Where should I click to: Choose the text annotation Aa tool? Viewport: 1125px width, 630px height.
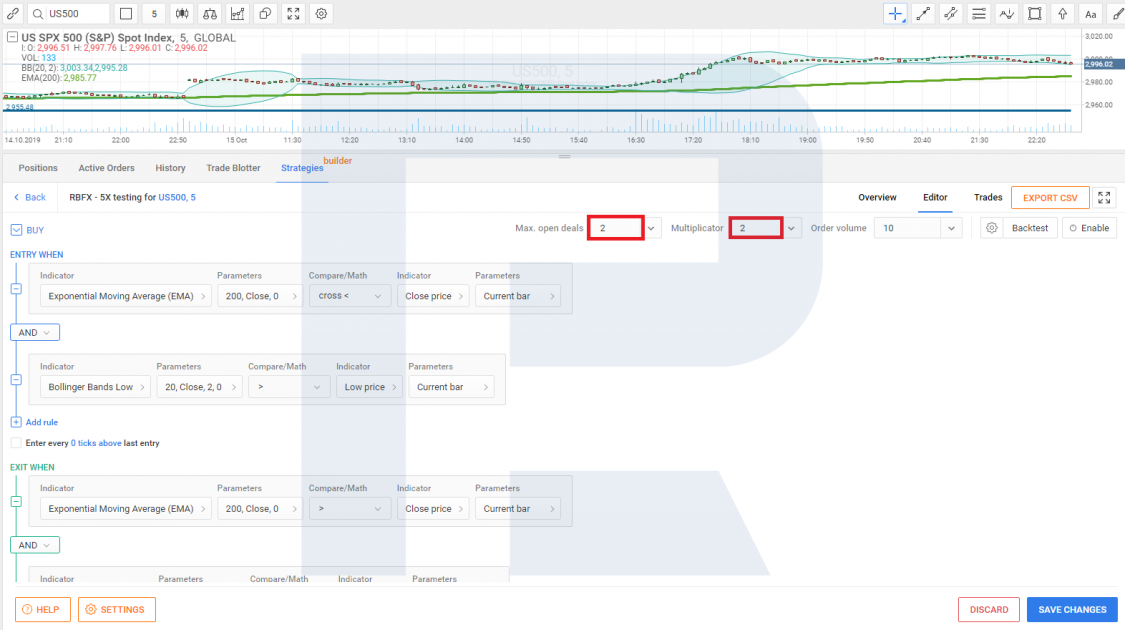tap(1091, 14)
